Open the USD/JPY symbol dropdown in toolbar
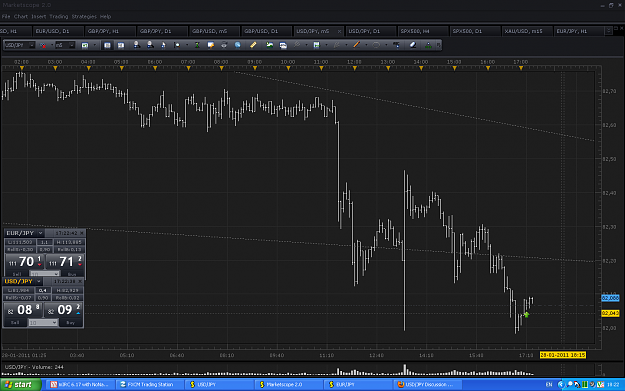The width and height of the screenshot is (625, 391). click(x=31, y=45)
